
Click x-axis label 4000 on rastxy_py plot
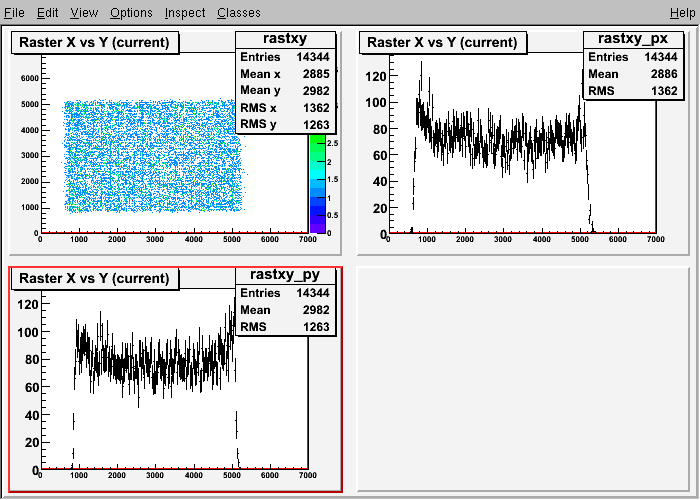[x=193, y=475]
